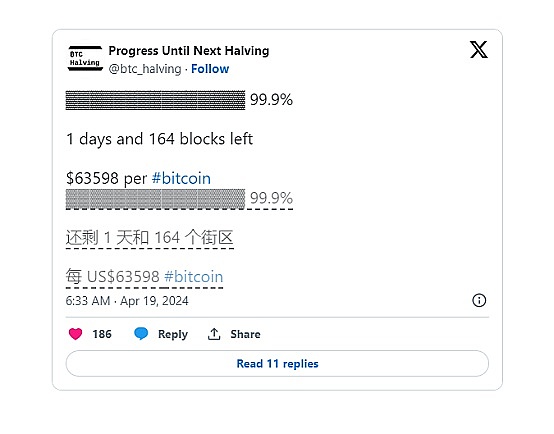Click the share upload arrow icon
The image size is (554, 434).
[214, 334]
